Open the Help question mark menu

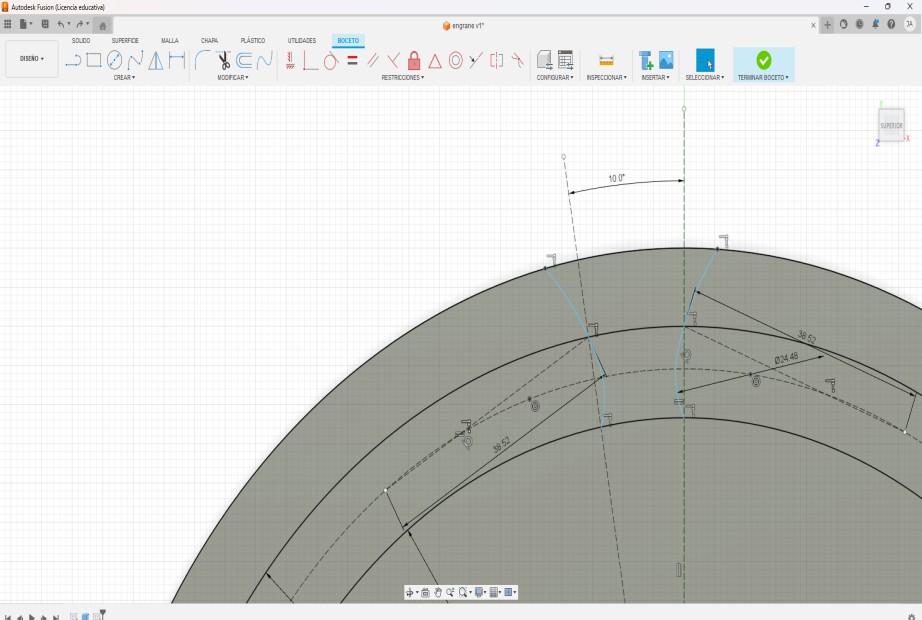[891, 24]
